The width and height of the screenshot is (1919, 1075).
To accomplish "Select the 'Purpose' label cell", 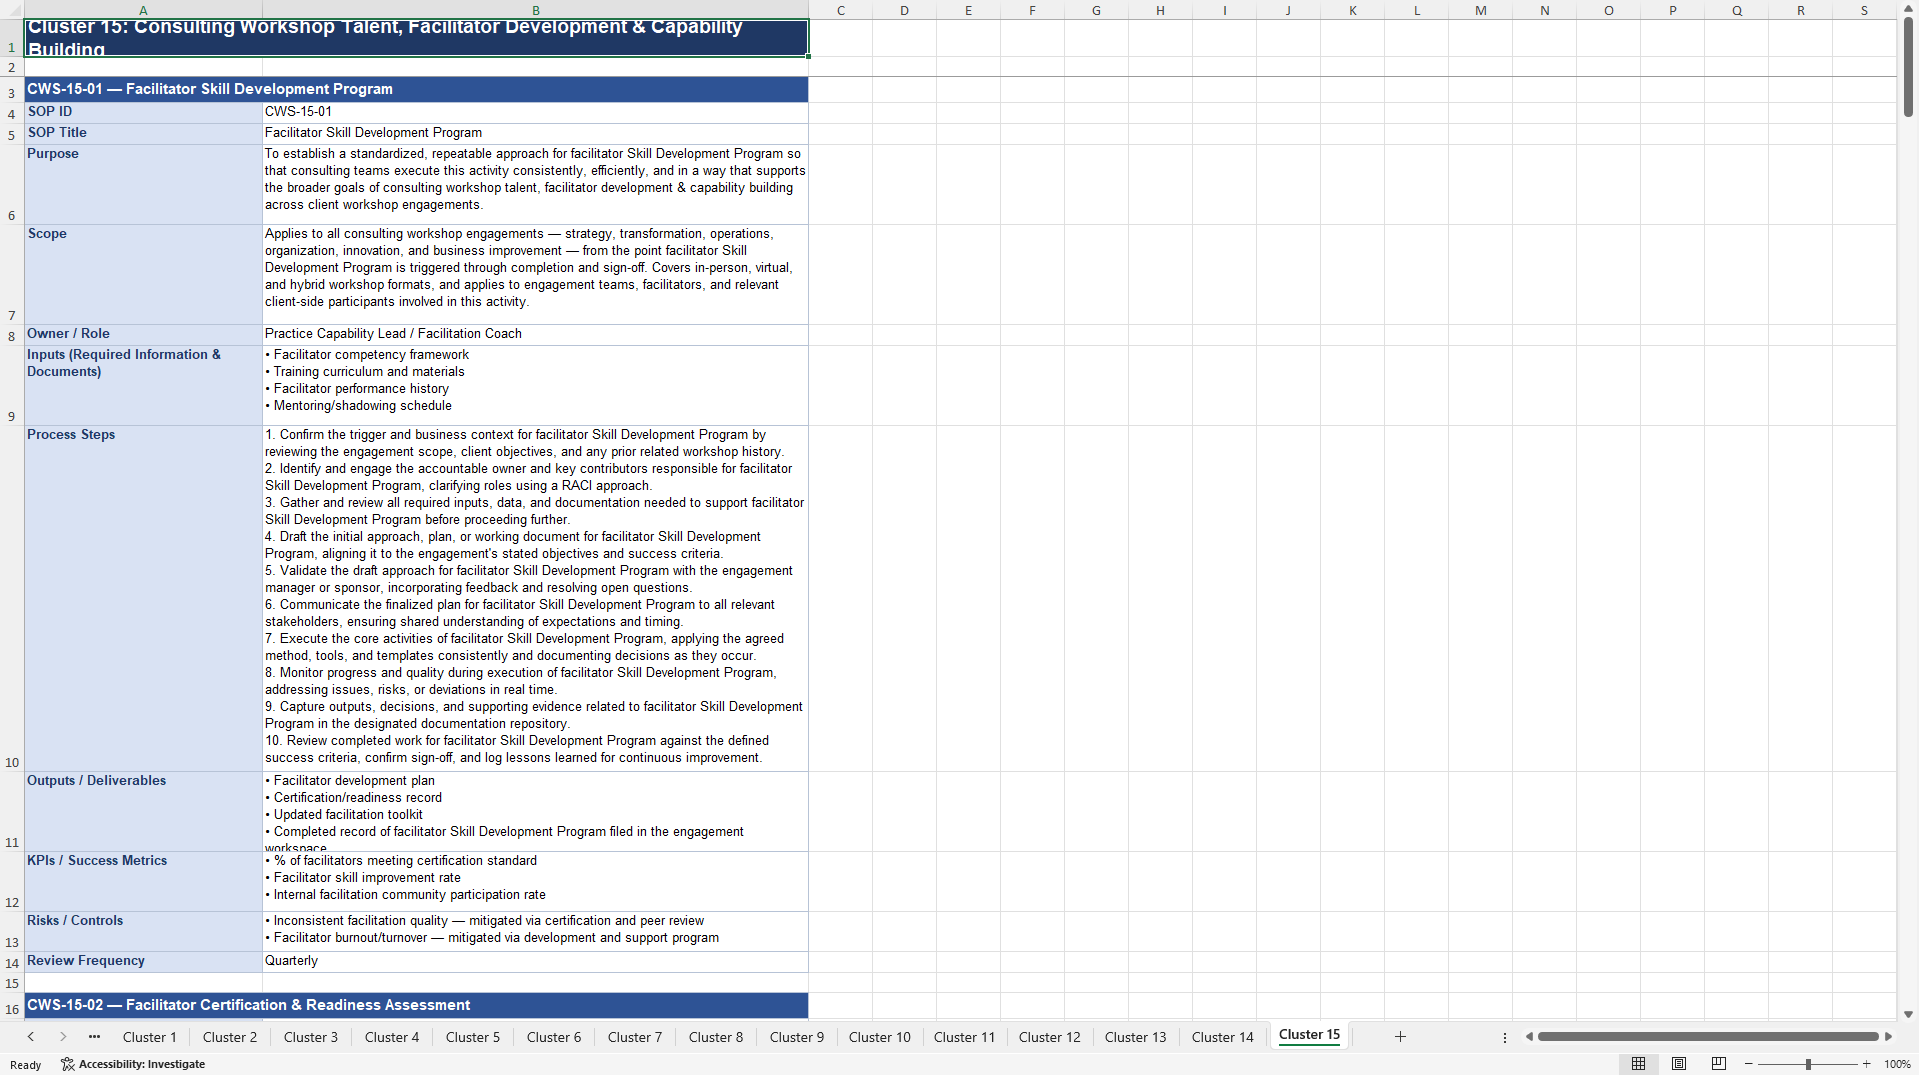I will [143, 184].
